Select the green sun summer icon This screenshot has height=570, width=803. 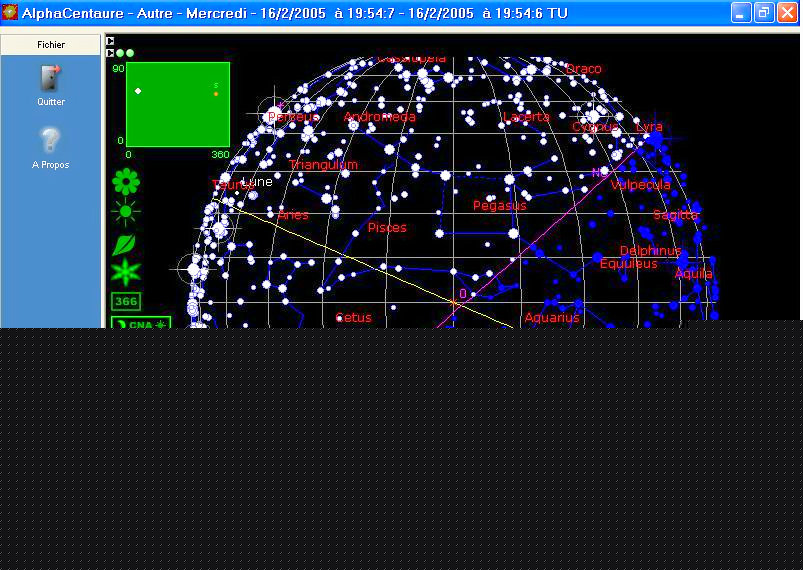point(126,212)
